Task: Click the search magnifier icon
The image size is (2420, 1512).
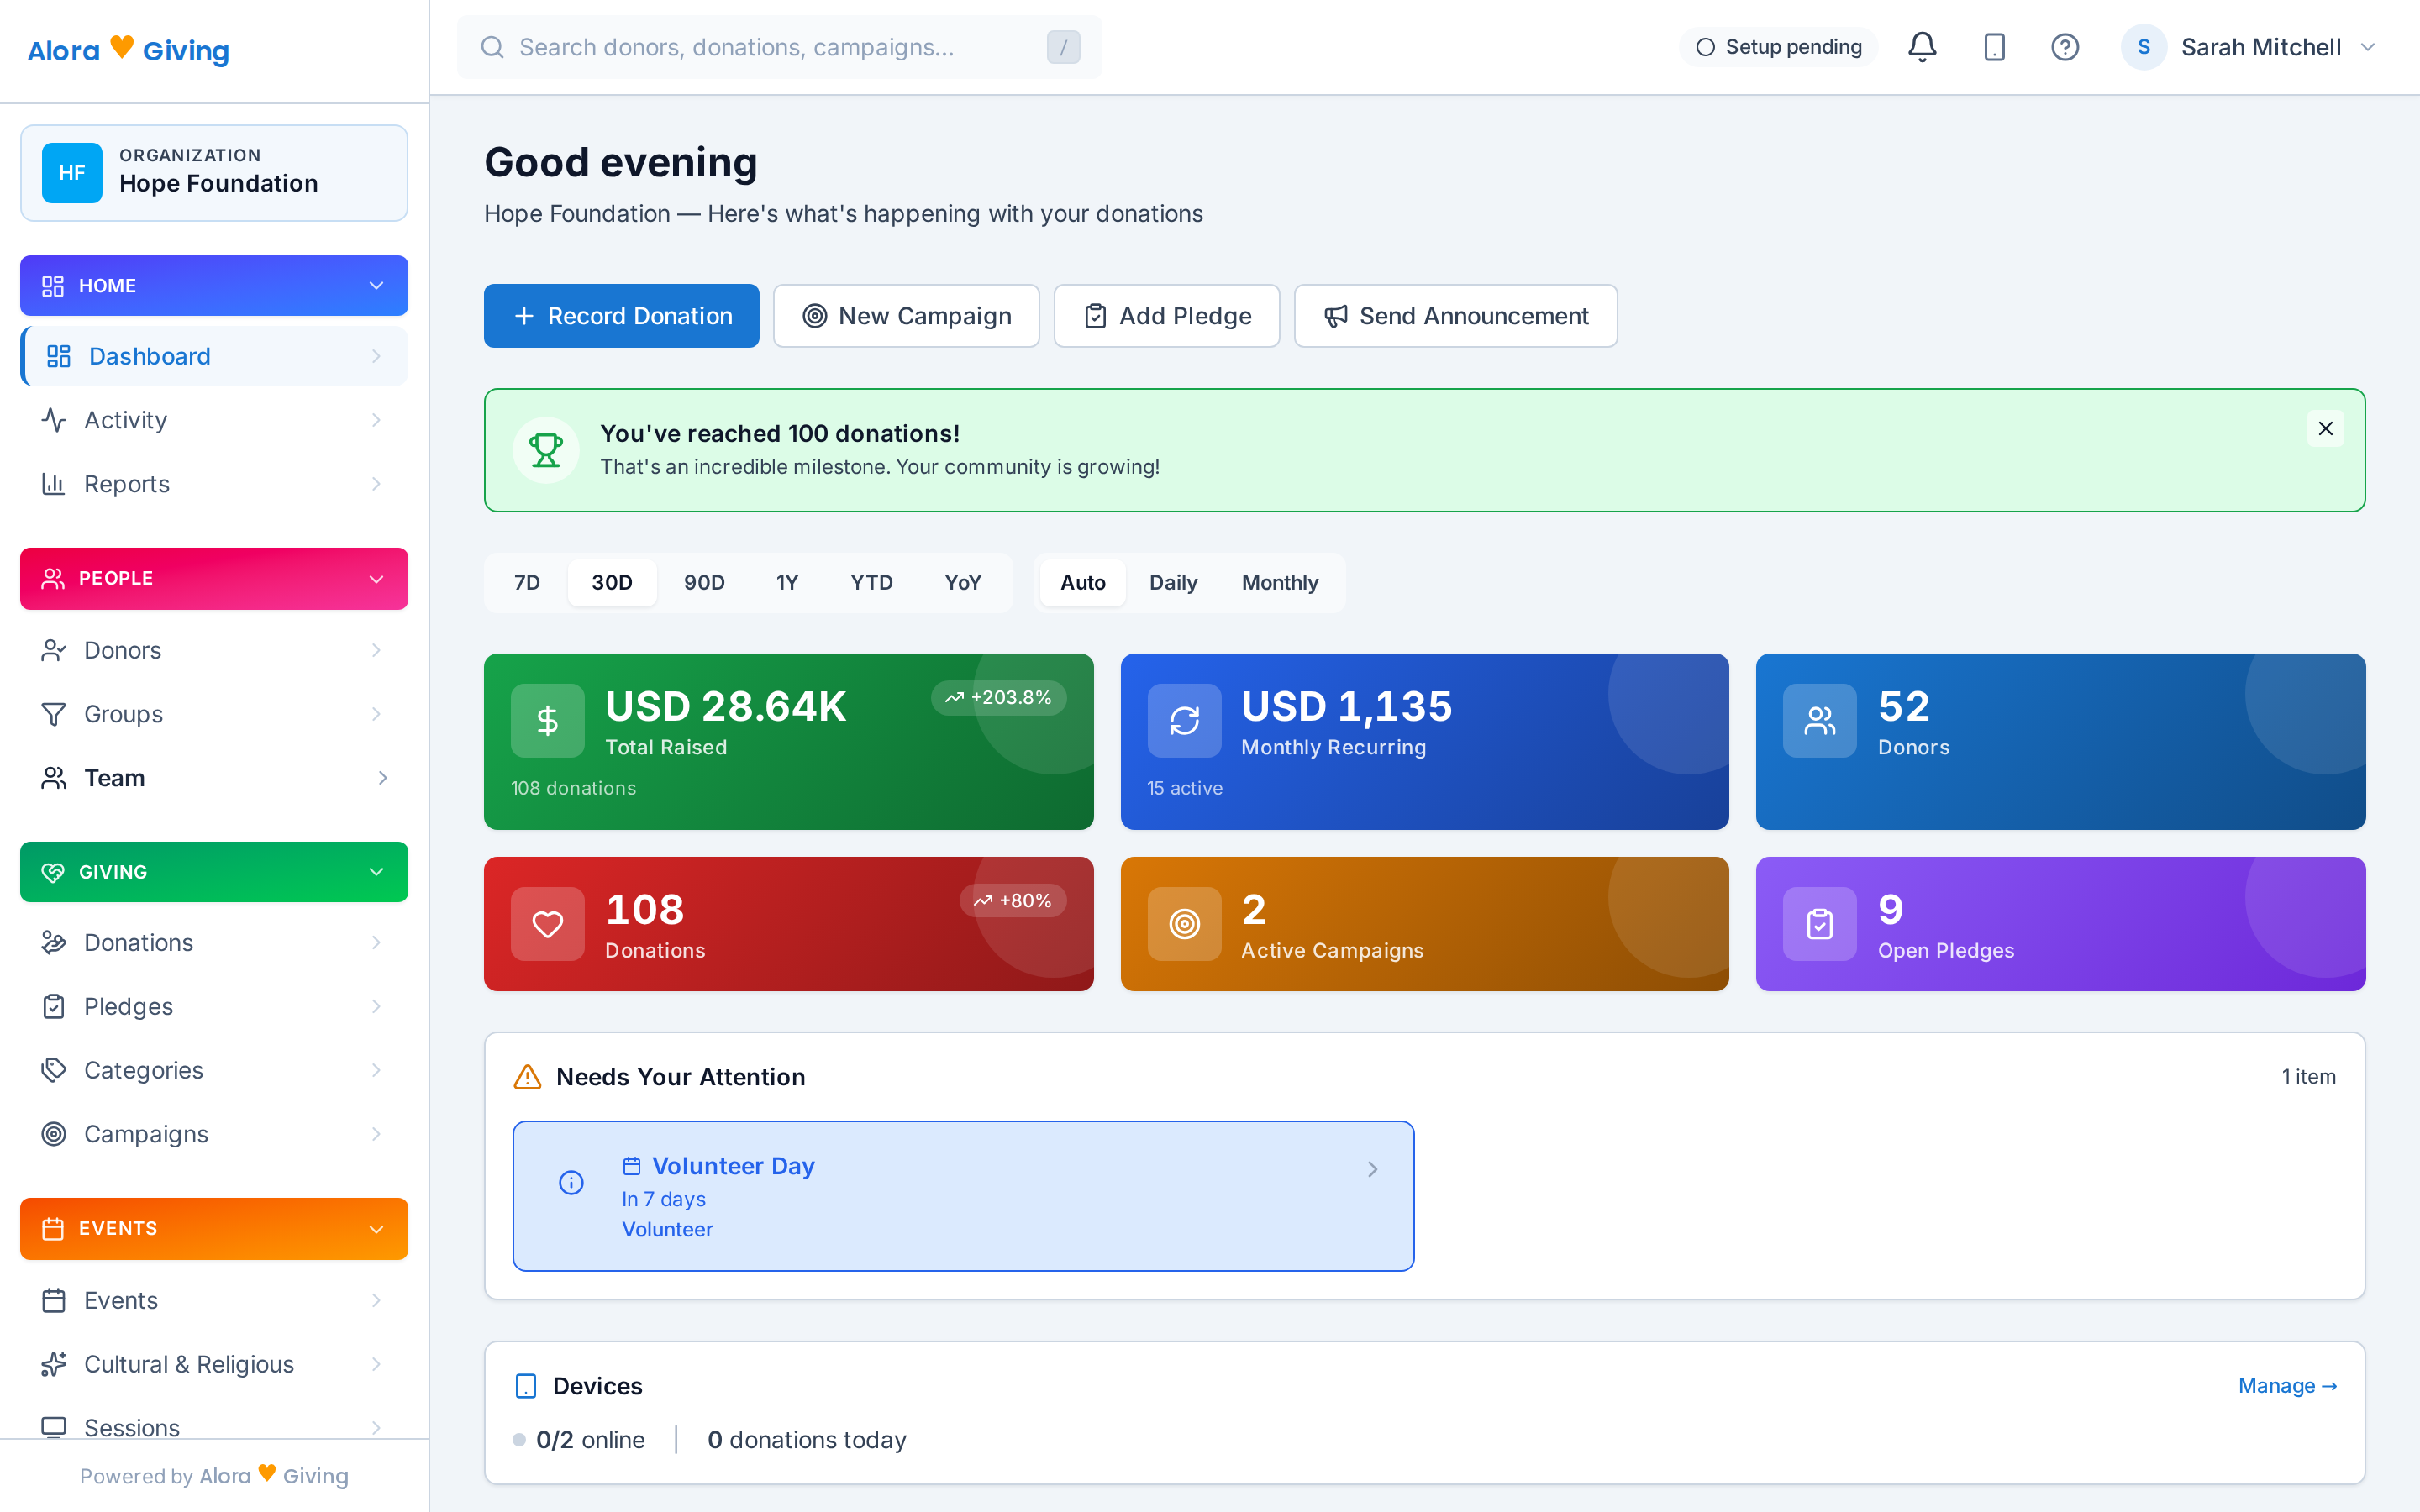Action: 492,47
